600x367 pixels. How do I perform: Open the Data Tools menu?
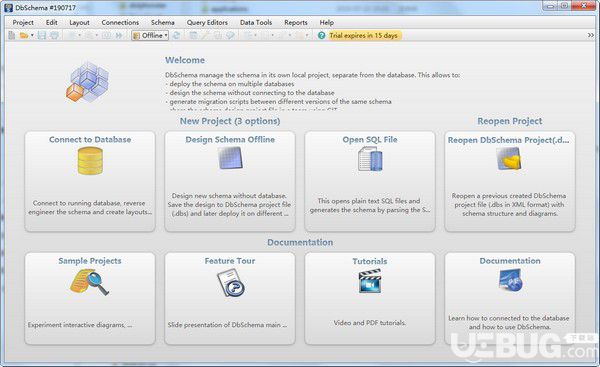click(256, 23)
